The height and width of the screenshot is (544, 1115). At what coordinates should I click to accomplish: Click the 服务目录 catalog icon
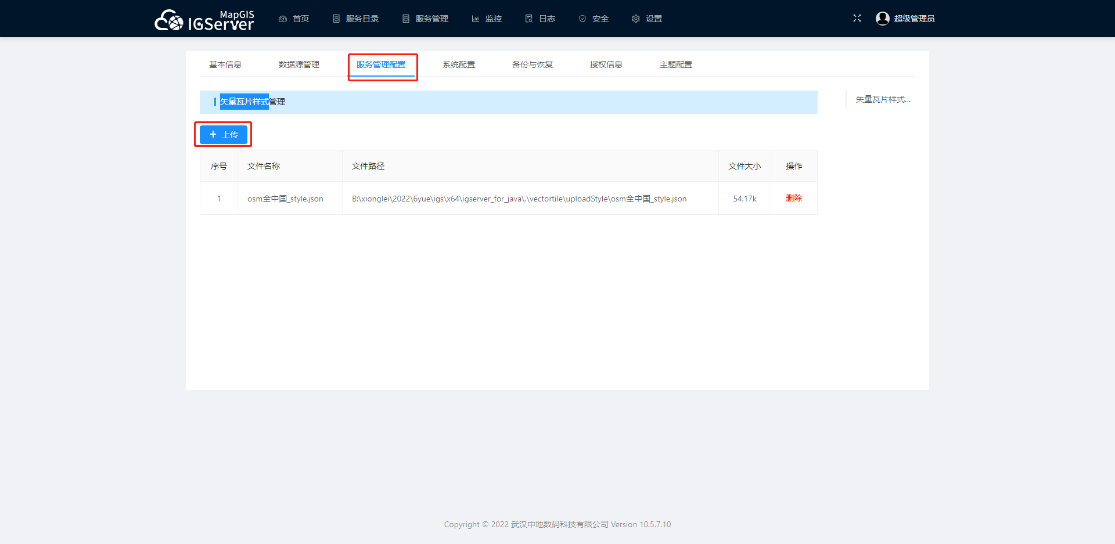coord(336,19)
